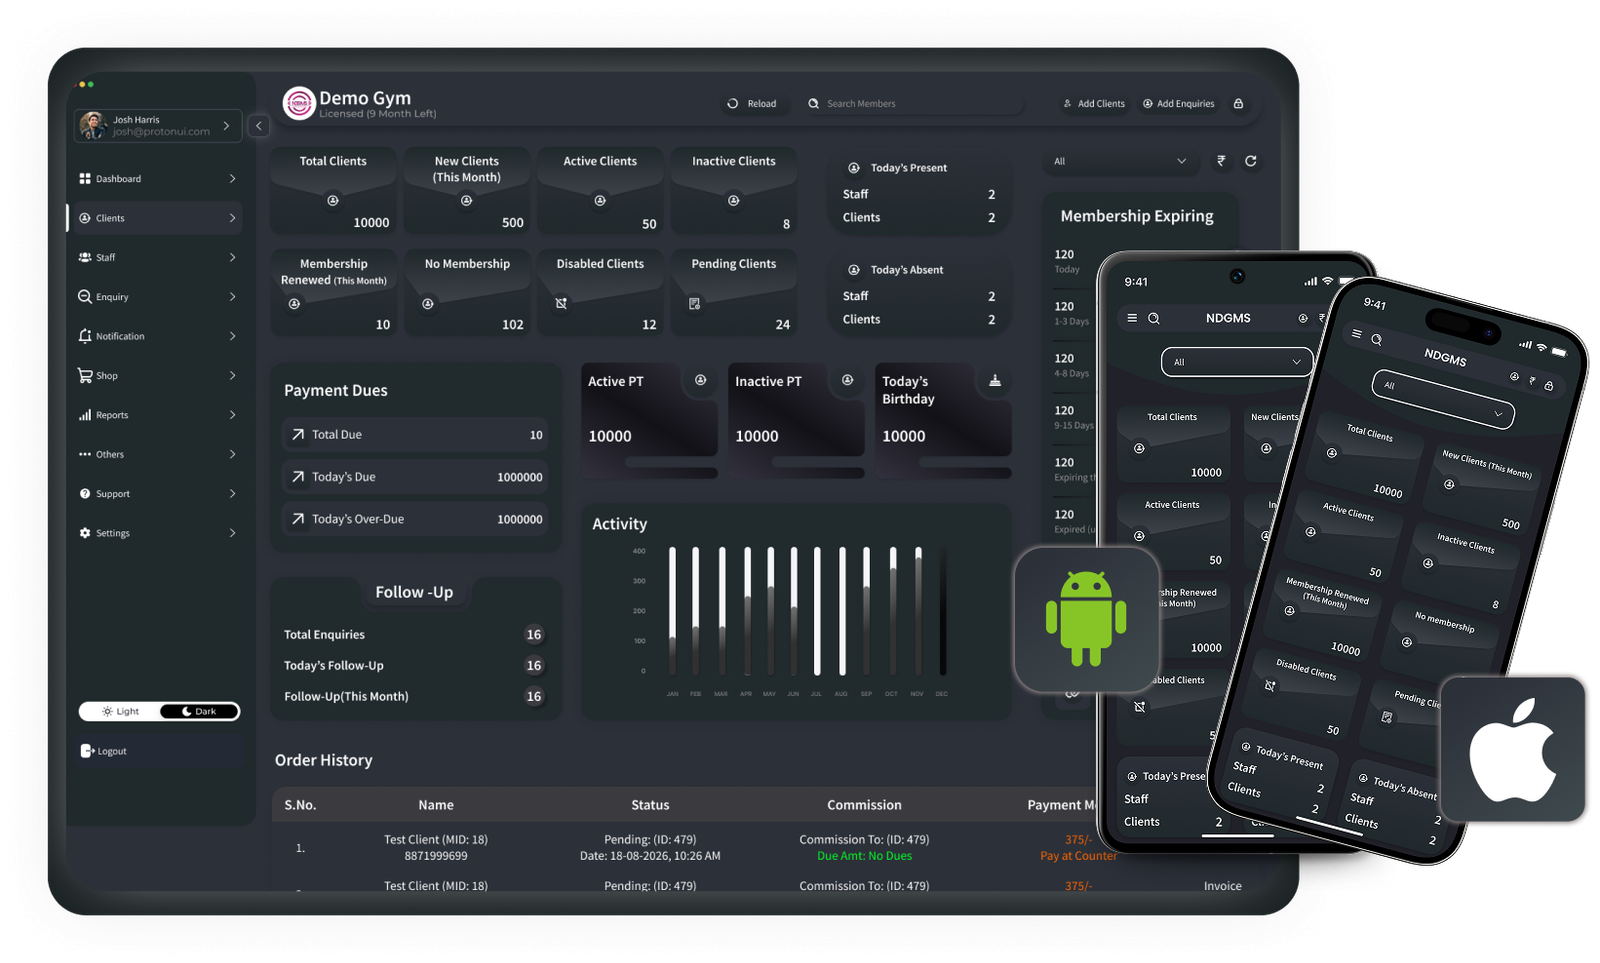1600x963 pixels.
Task: Refresh the Membership Expiring panel
Action: click(x=1250, y=161)
